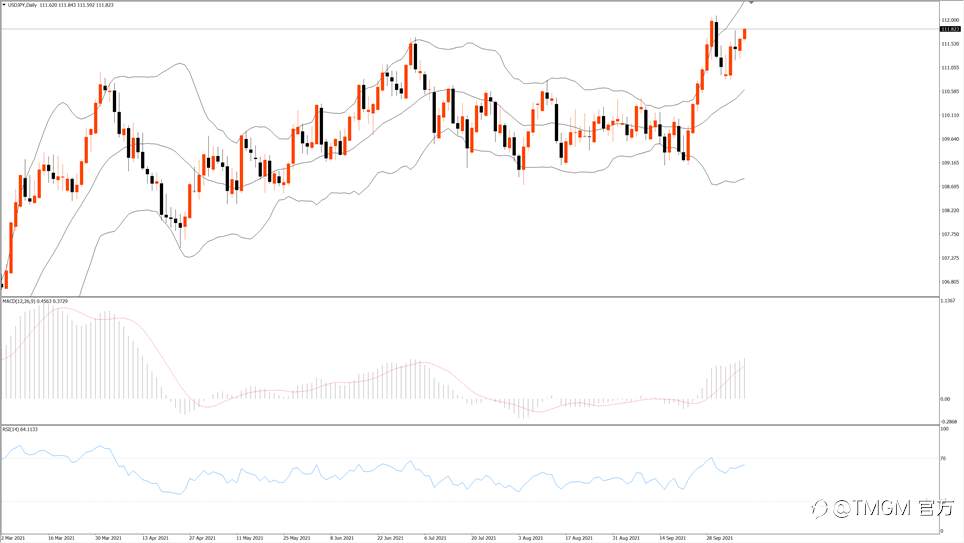Click the 107.275 price axis label

coord(950,258)
